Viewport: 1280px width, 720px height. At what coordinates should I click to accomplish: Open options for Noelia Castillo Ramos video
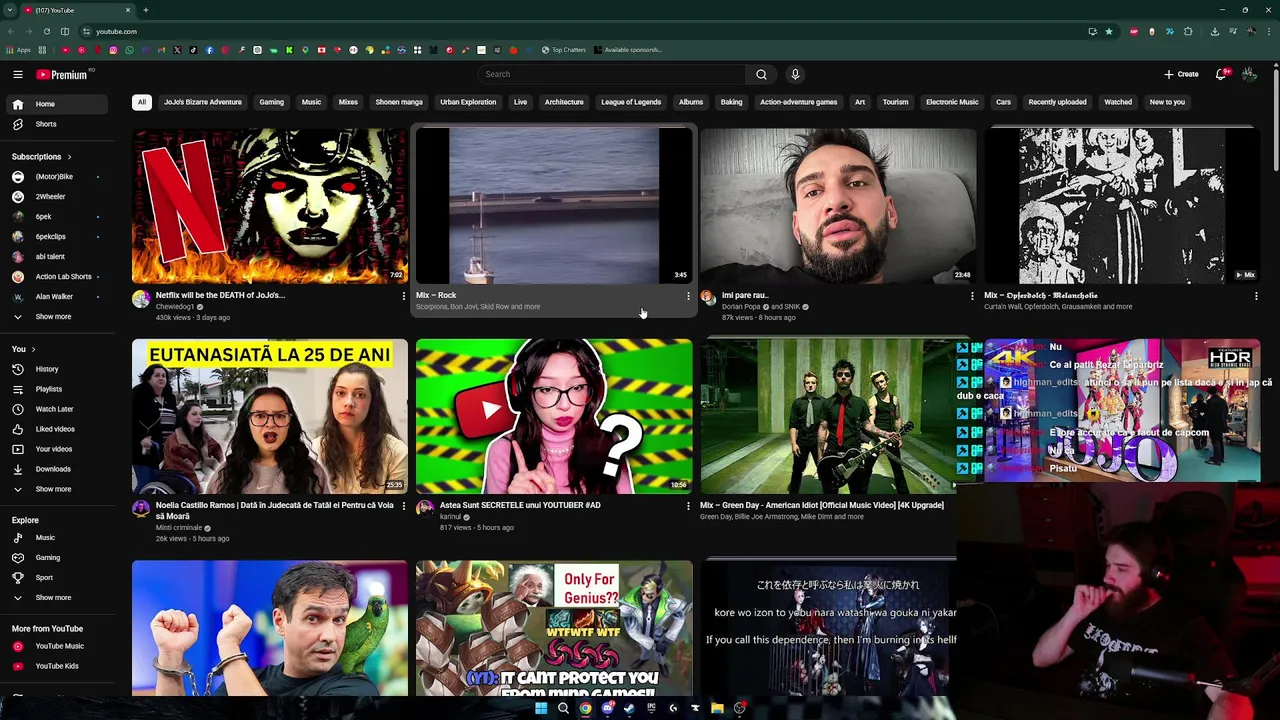(x=404, y=506)
